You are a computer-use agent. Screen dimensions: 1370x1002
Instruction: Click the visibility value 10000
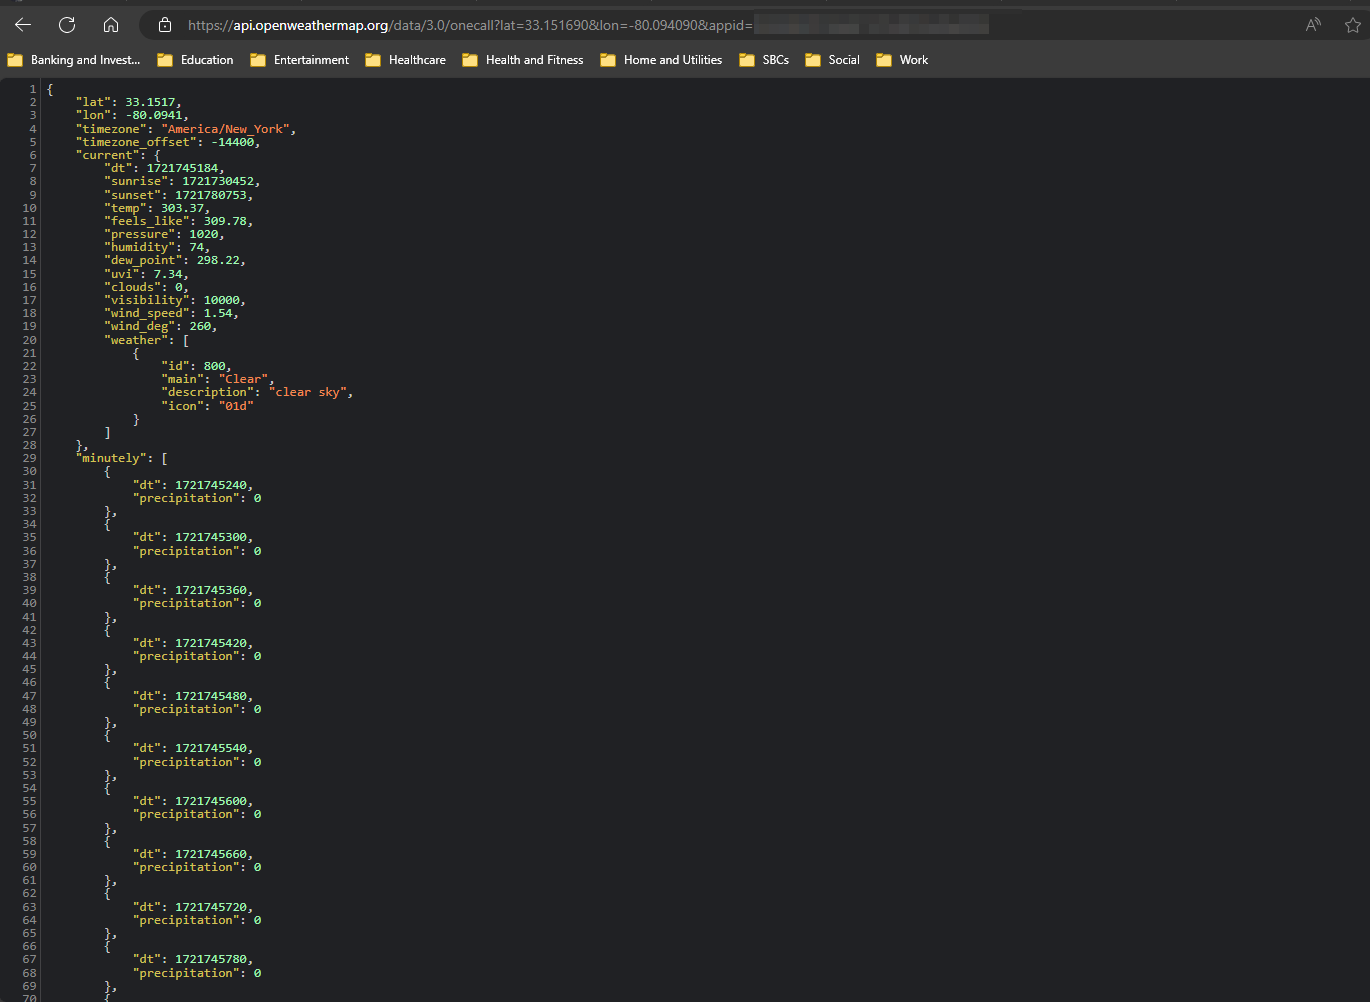[x=222, y=300]
